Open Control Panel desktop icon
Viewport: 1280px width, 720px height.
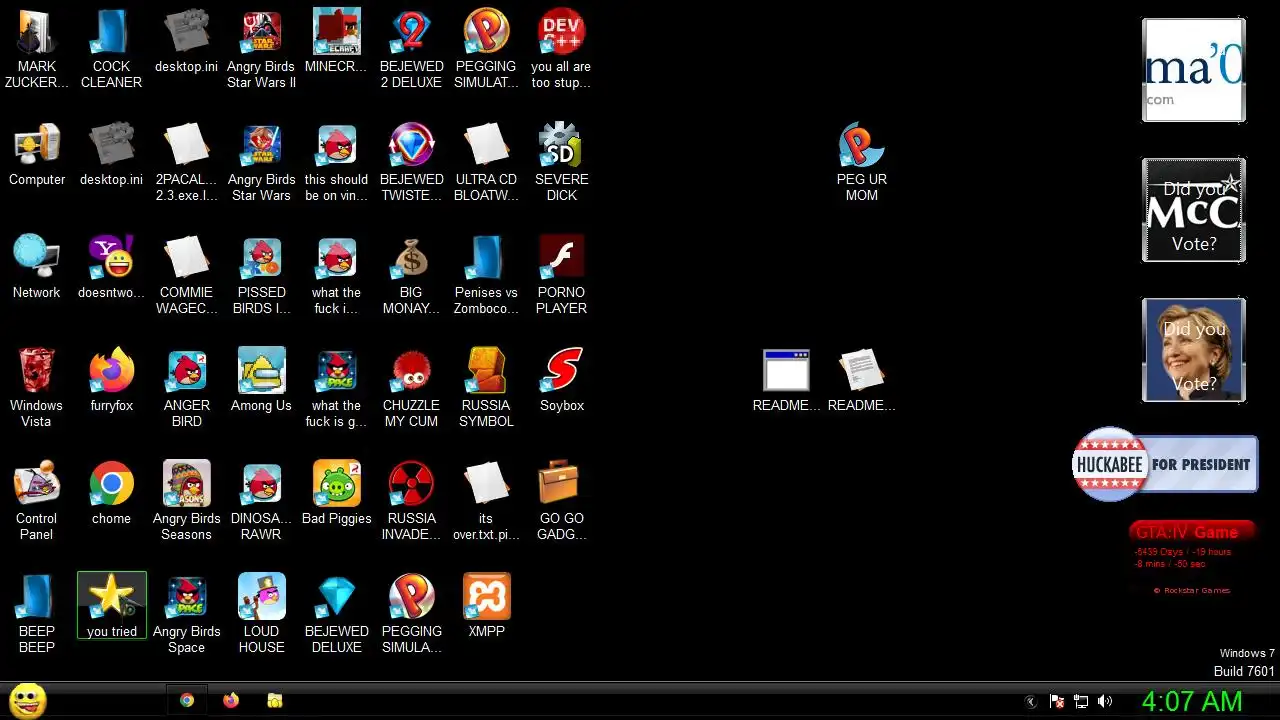click(x=37, y=500)
